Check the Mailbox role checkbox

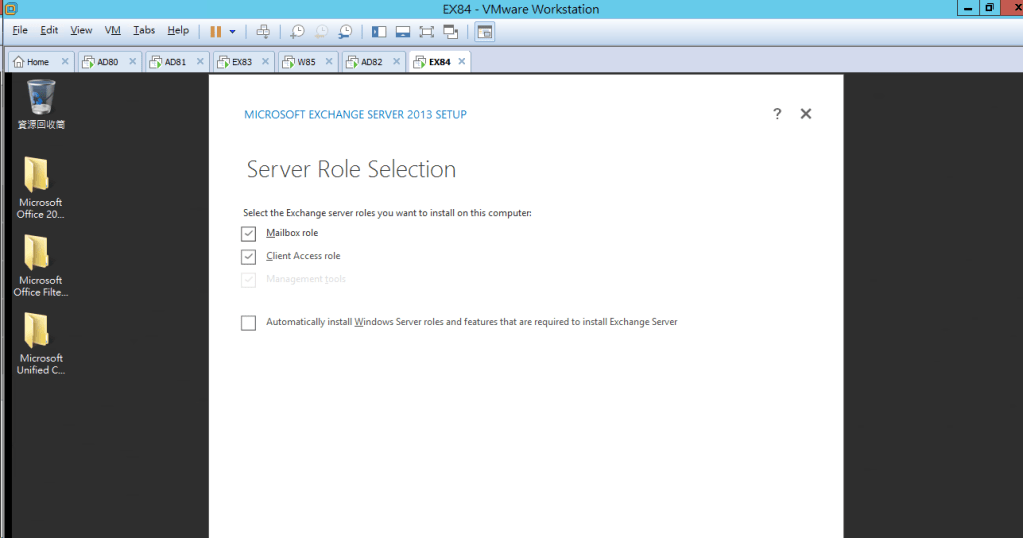click(249, 234)
